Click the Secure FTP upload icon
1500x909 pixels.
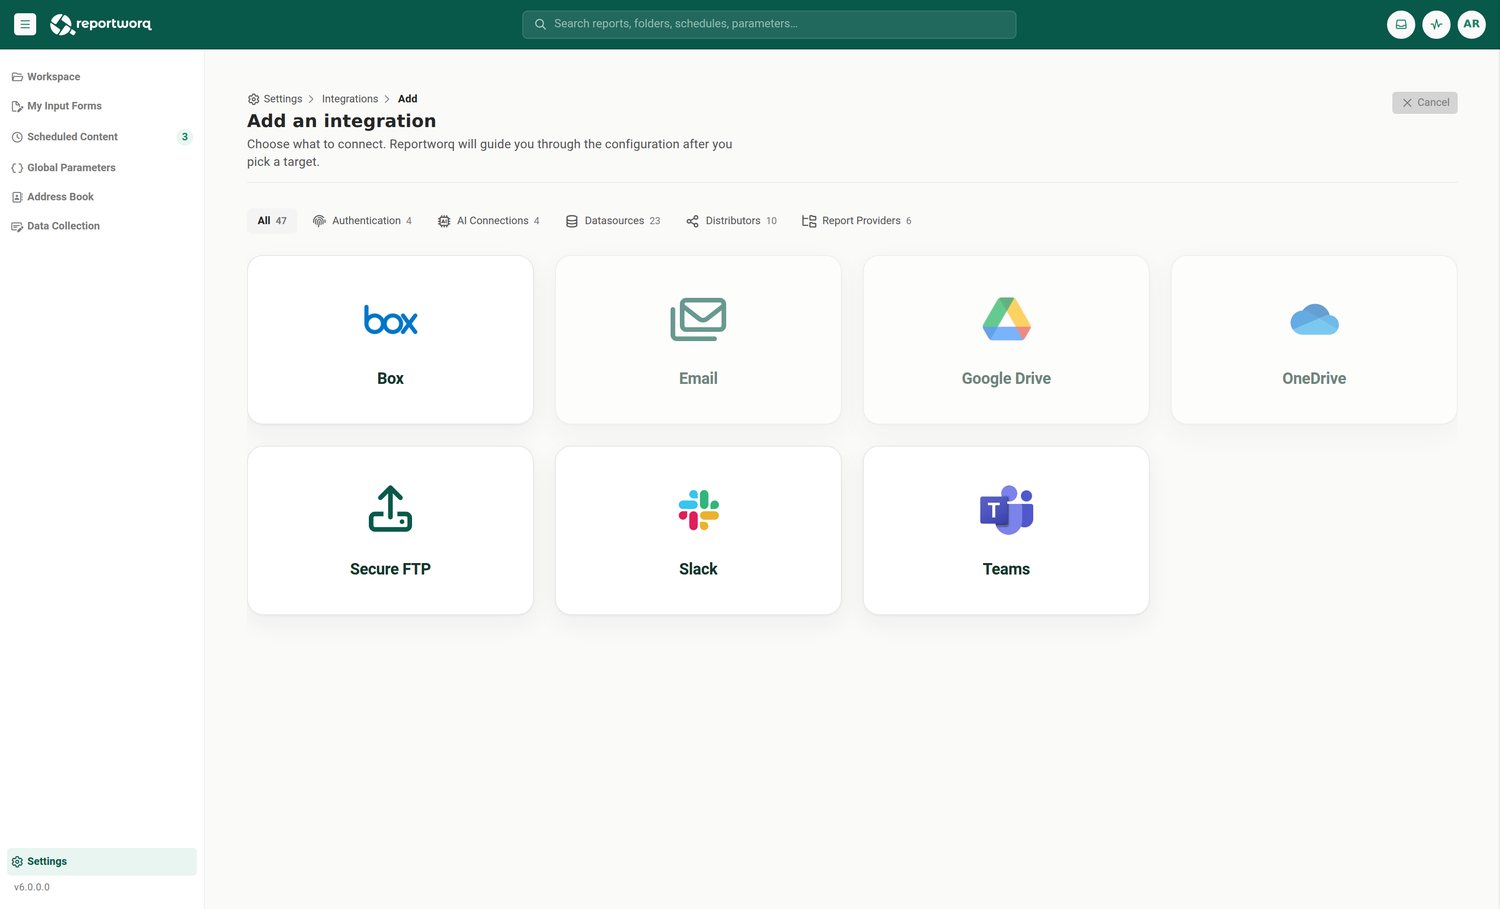pyautogui.click(x=390, y=509)
